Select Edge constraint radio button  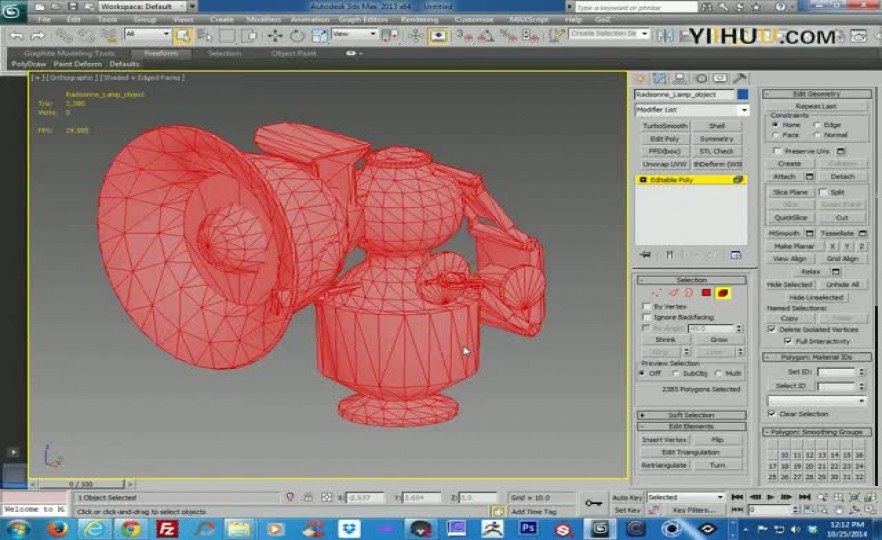(x=816, y=125)
